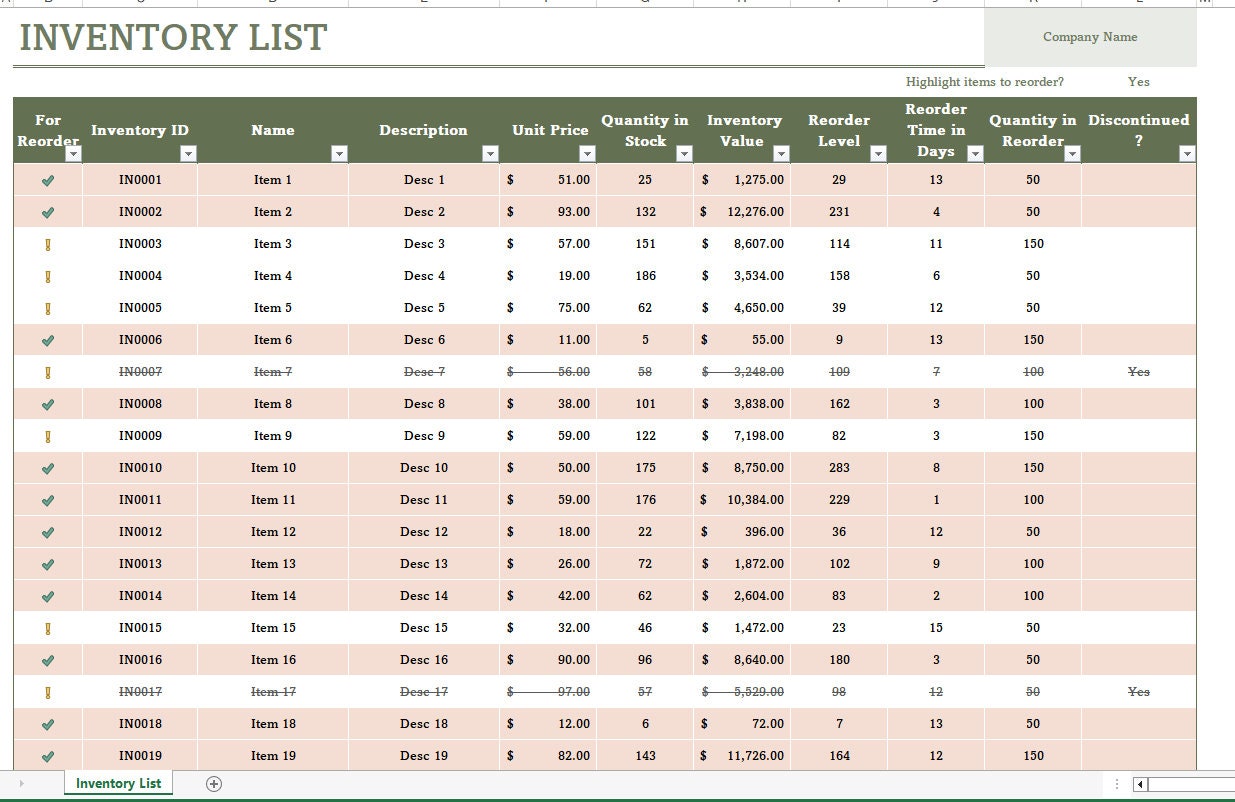Open the Inventory ID filter dropdown
1235x802 pixels.
coord(188,154)
